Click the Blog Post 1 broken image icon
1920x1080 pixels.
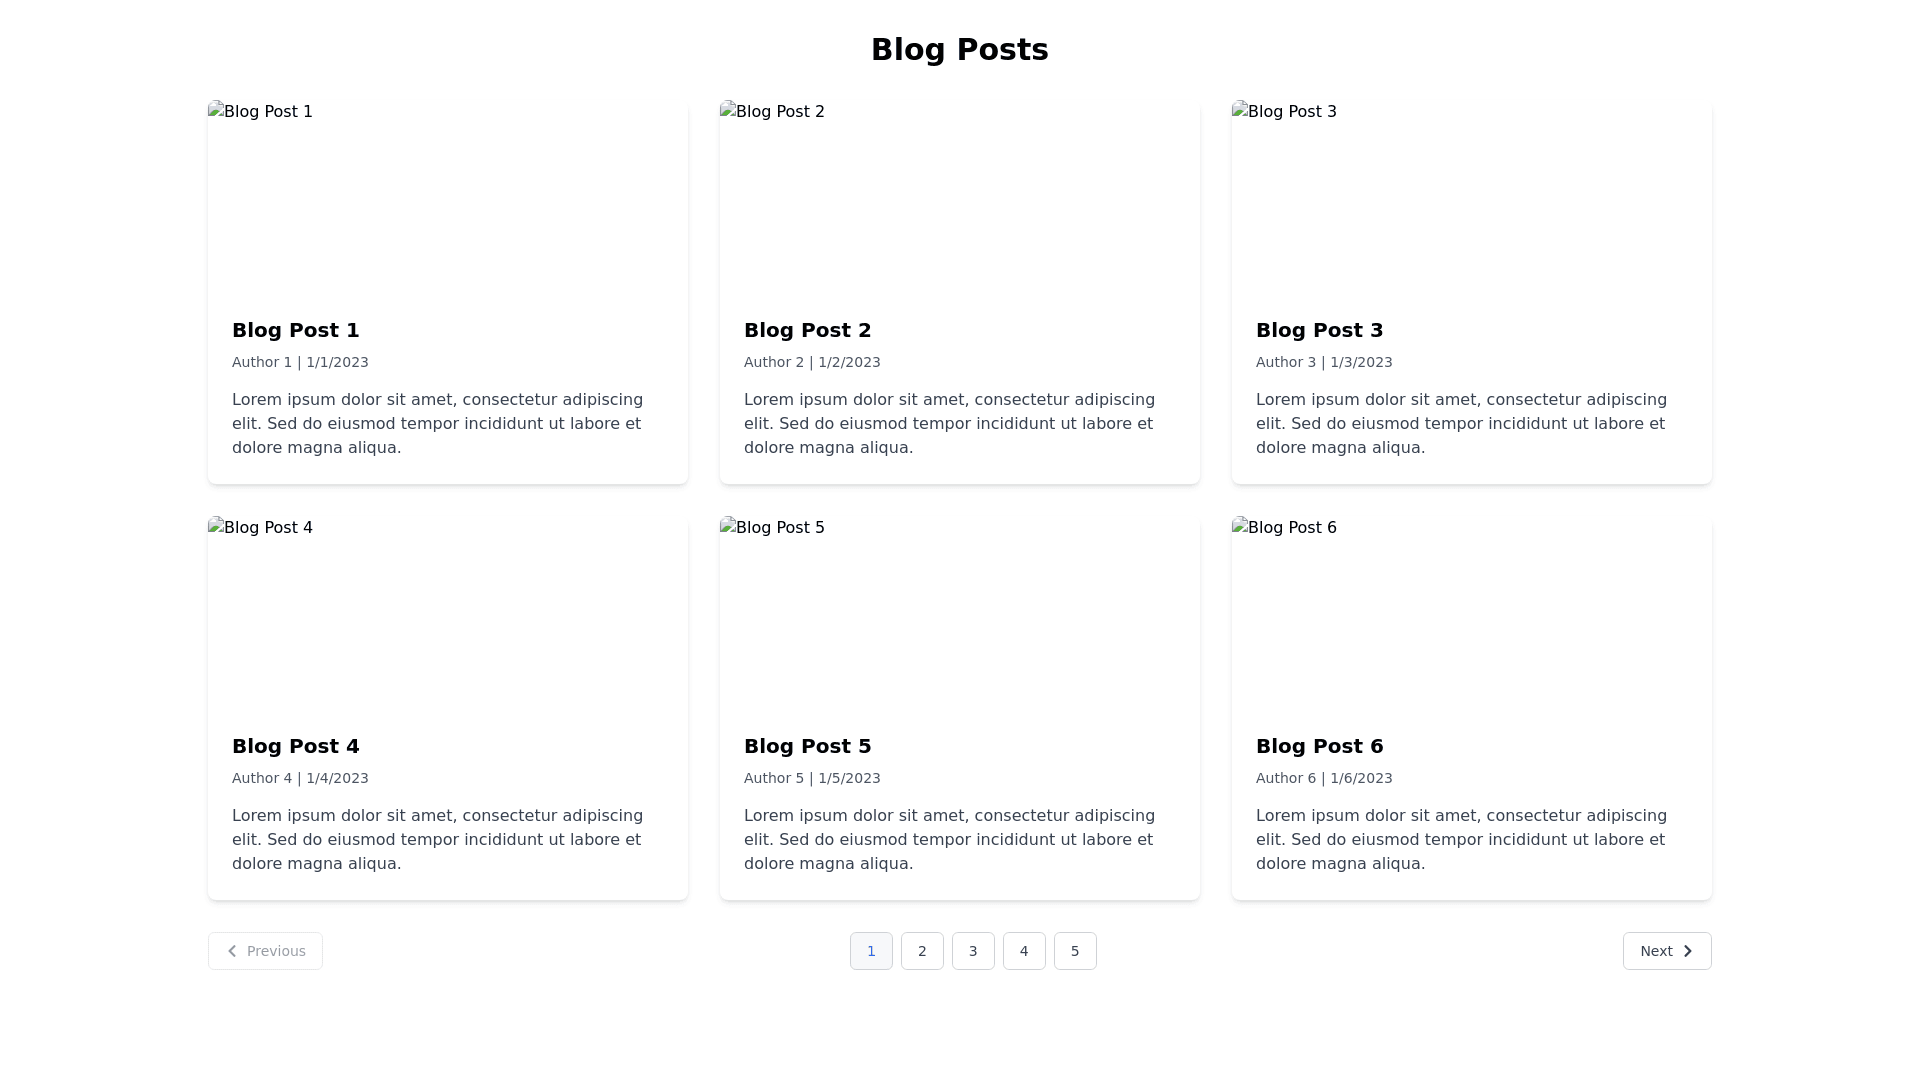click(216, 110)
